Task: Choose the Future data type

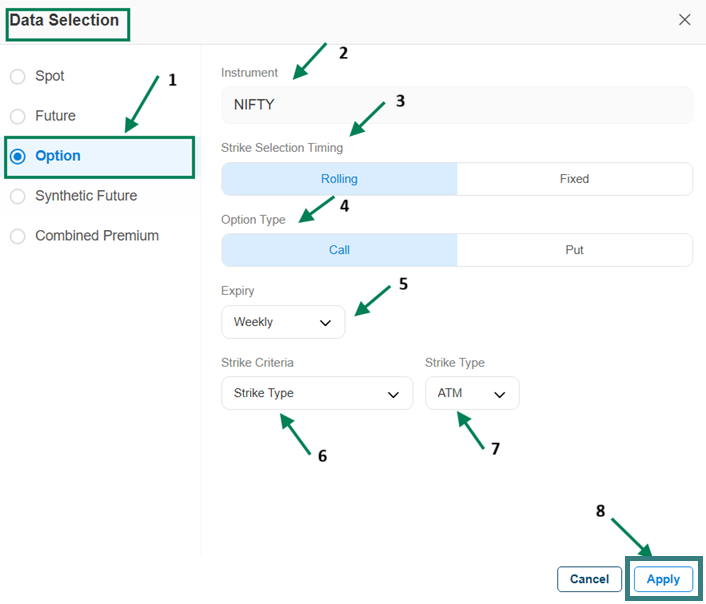Action: coord(18,116)
